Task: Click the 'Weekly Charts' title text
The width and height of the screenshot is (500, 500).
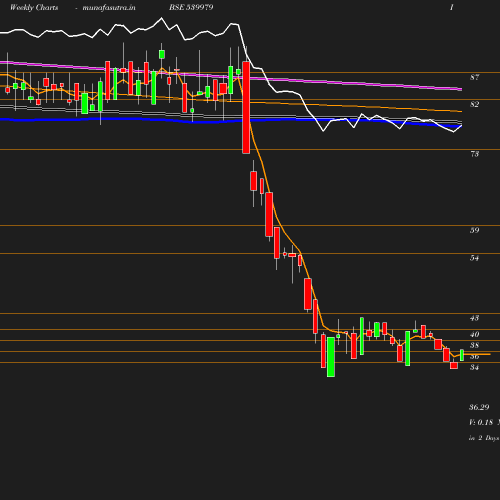Action: 34,7
